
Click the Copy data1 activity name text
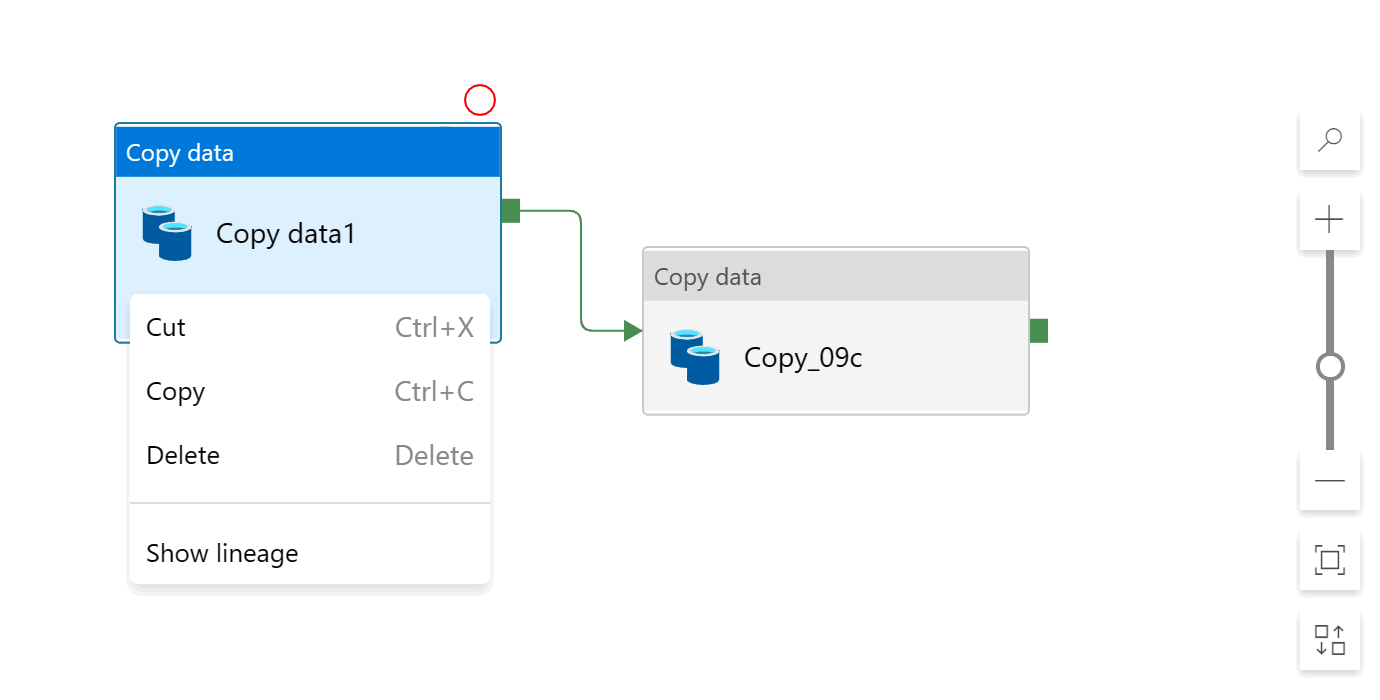click(286, 234)
